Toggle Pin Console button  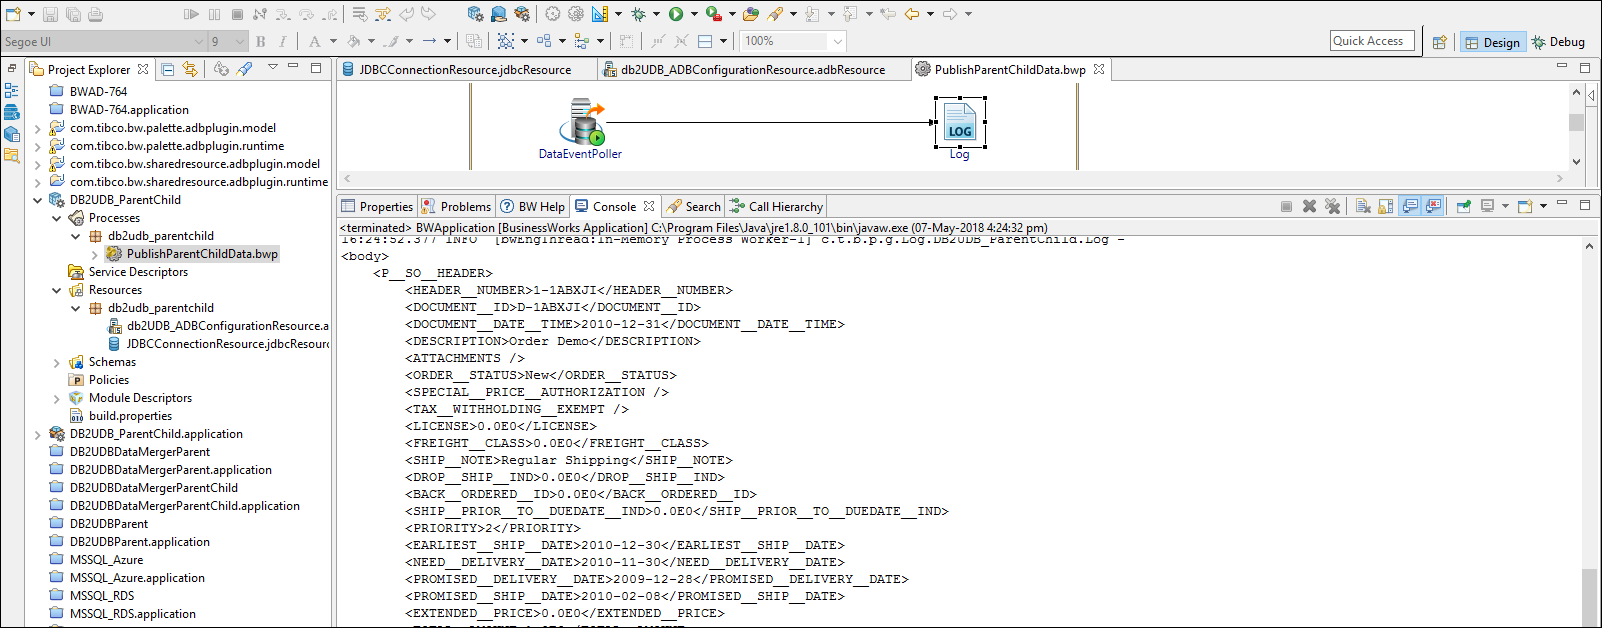pos(1463,206)
